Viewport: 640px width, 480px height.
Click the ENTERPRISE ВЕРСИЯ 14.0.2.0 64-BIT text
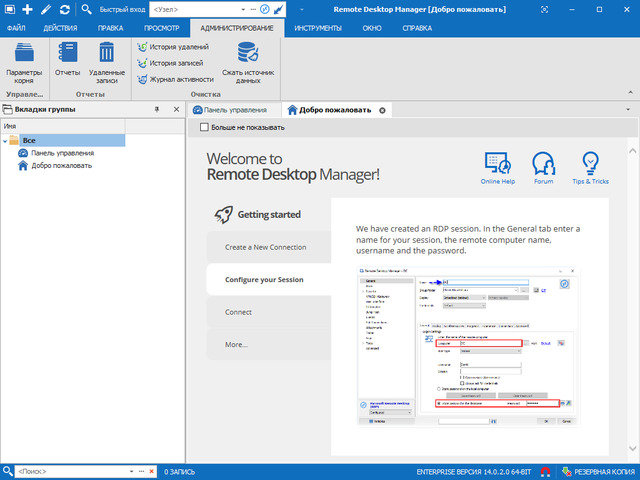point(474,472)
